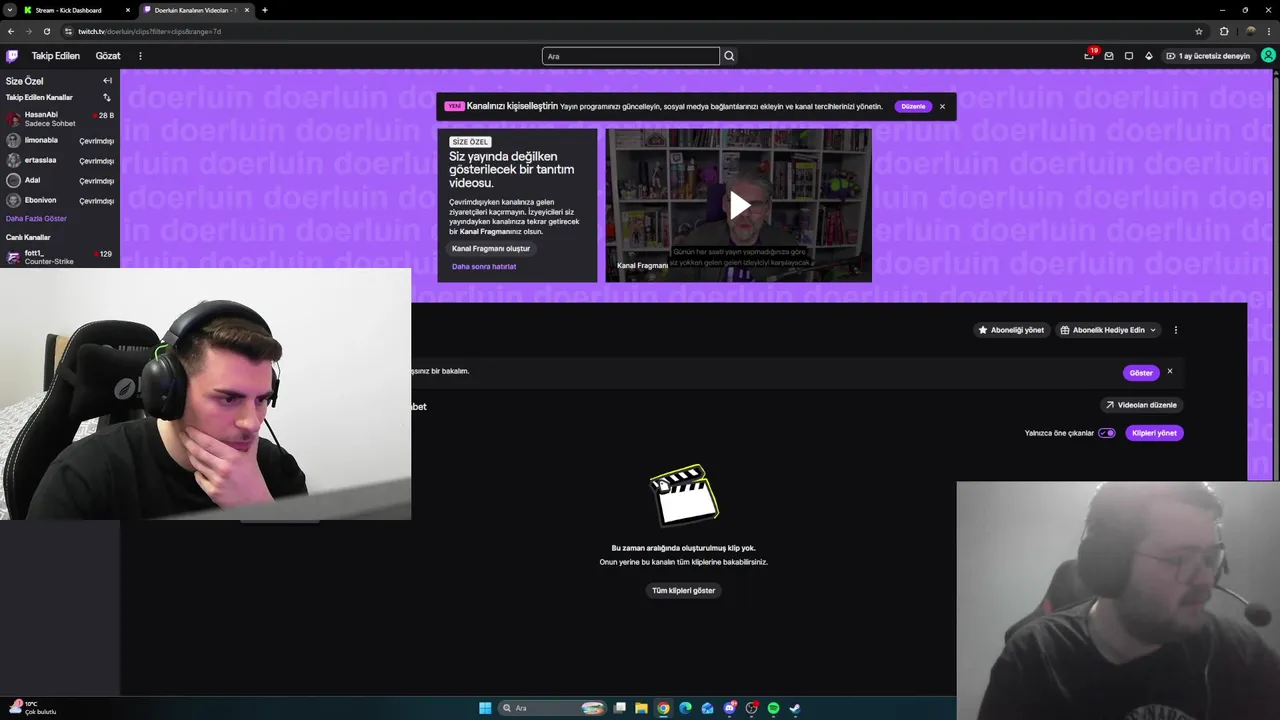Click the purple Göster button

[1141, 372]
